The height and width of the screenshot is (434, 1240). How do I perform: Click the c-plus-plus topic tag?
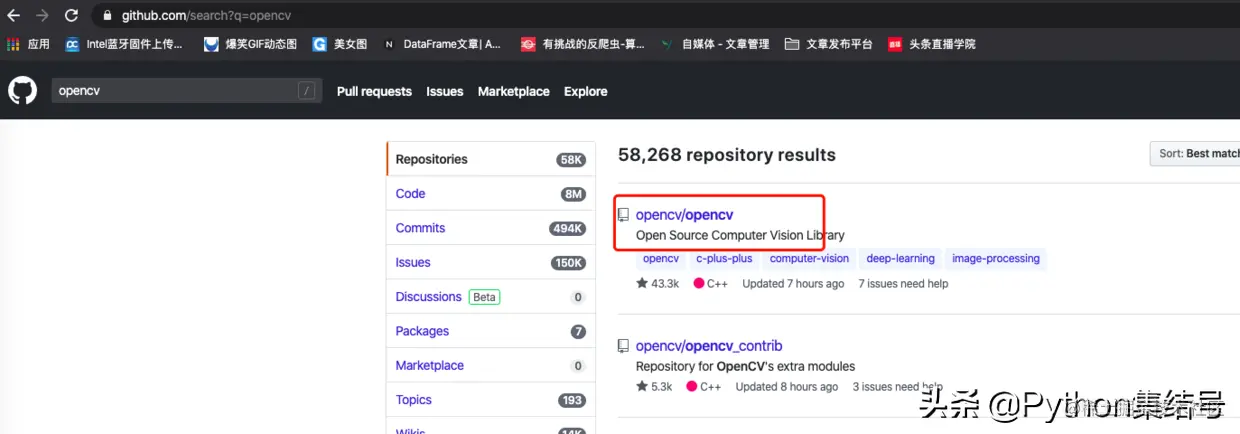click(724, 258)
